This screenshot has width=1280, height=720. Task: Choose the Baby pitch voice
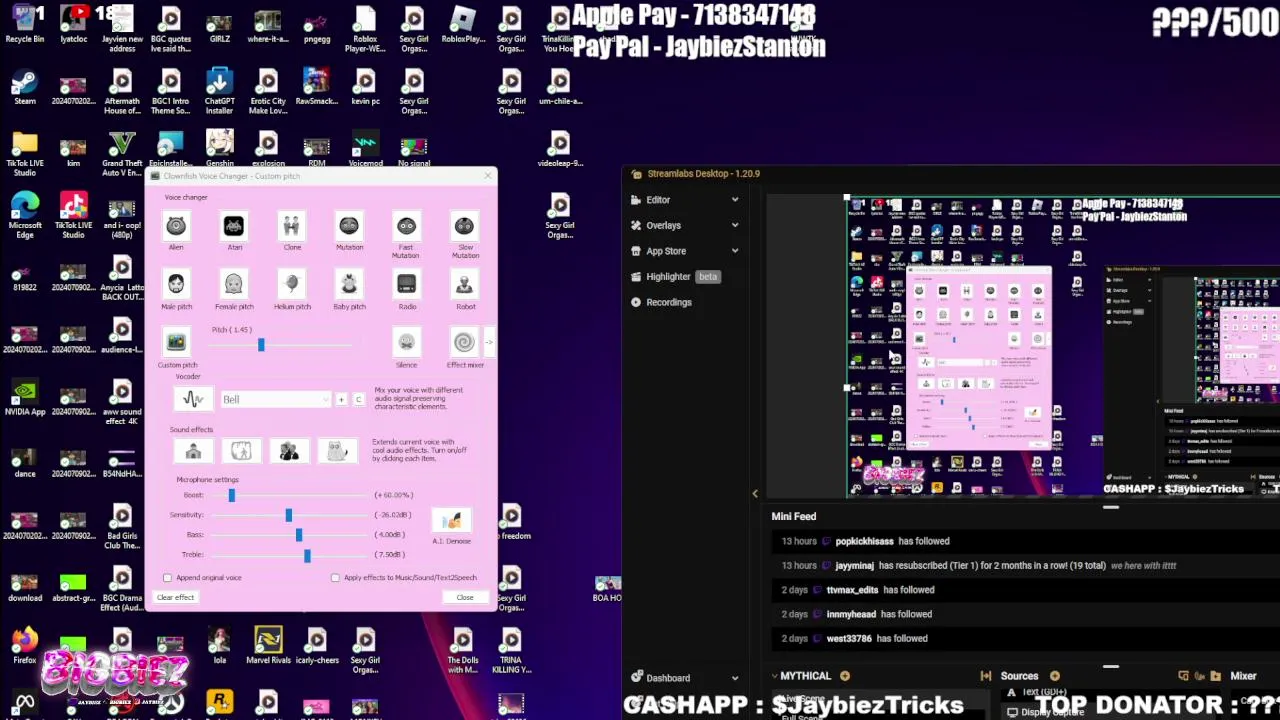click(349, 285)
